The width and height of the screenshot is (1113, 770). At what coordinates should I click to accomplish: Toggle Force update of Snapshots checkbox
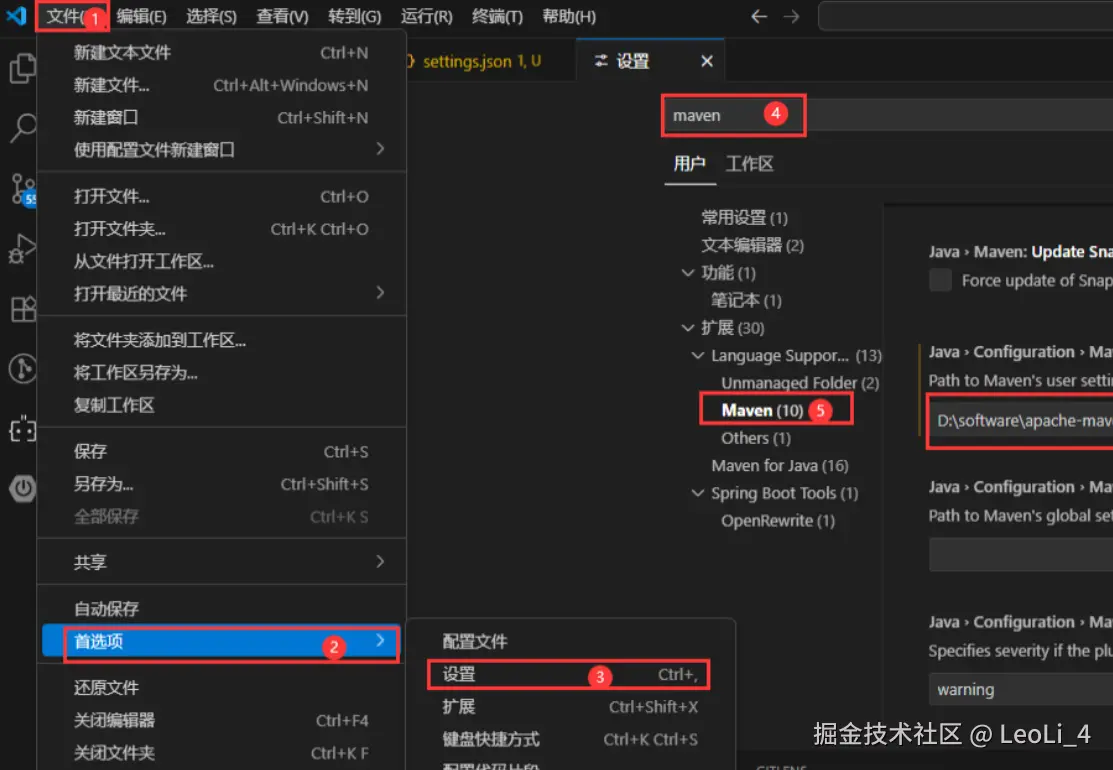pyautogui.click(x=941, y=280)
